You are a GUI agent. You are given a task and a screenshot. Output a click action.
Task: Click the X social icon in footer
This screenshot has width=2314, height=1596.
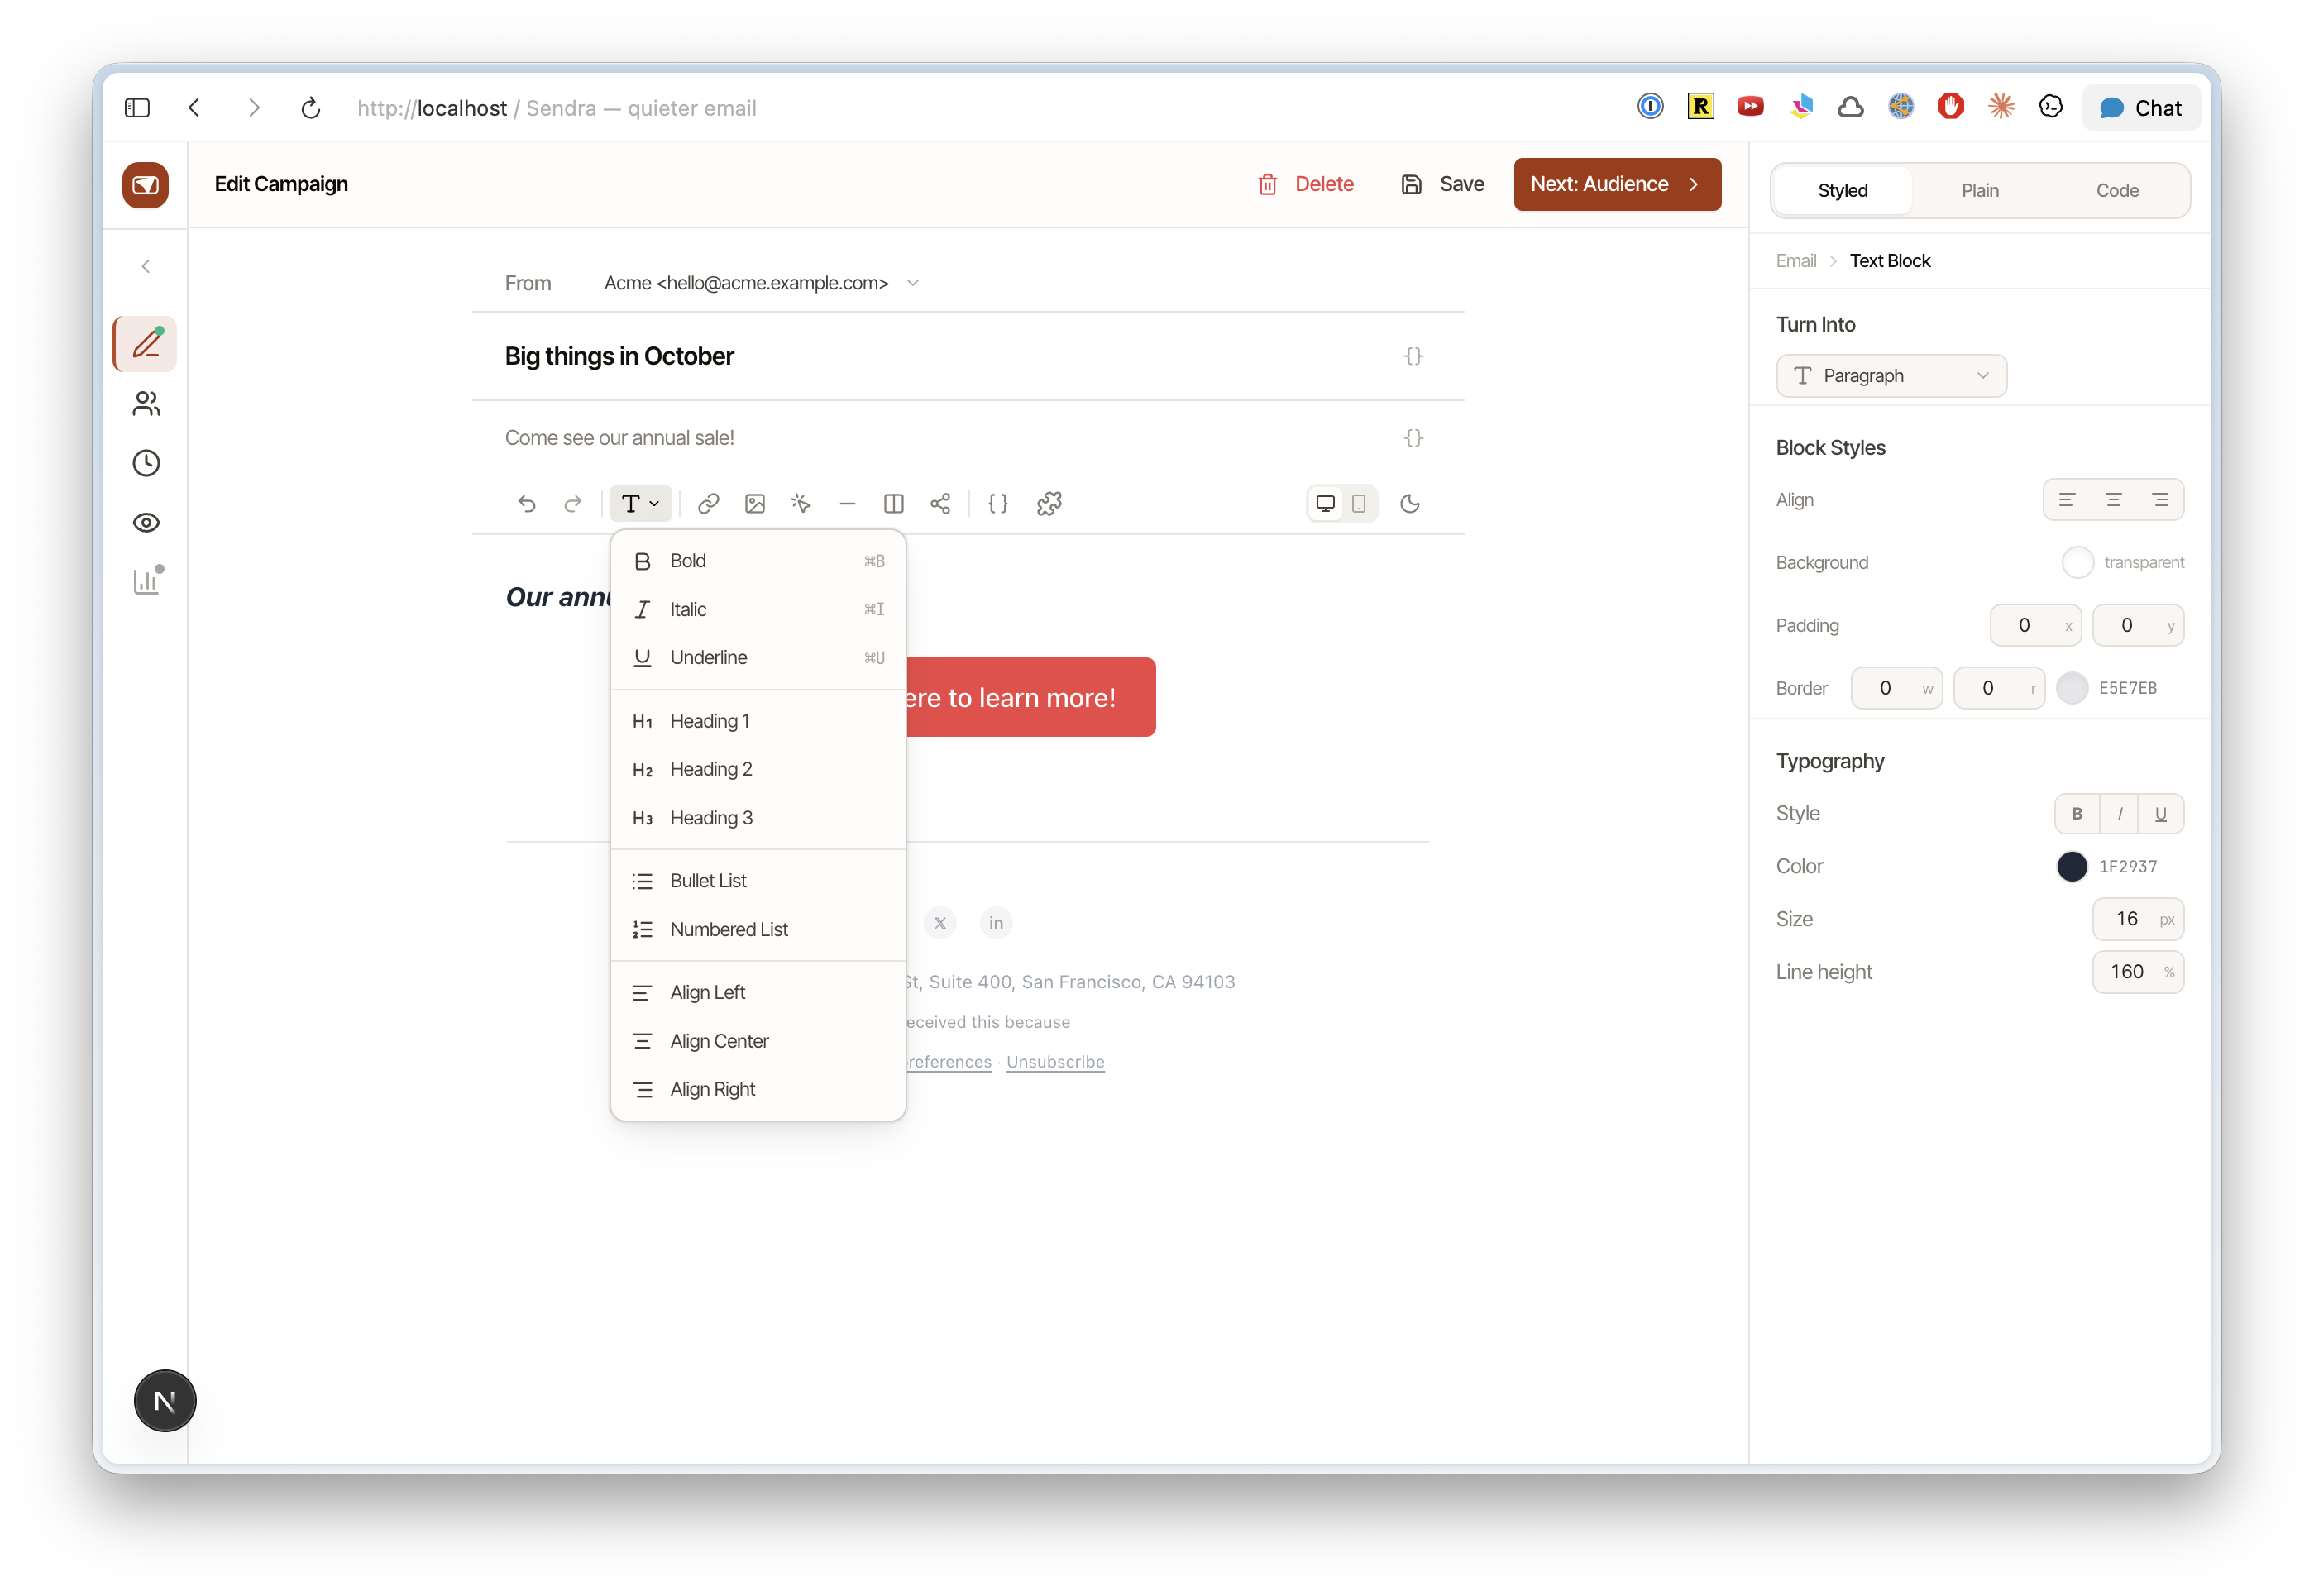[940, 923]
